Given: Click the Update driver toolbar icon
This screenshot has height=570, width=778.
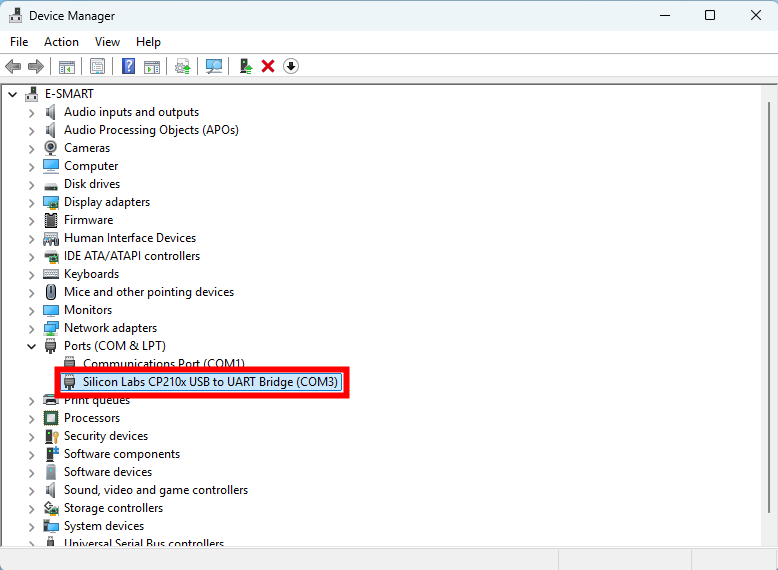Looking at the screenshot, I should (x=183, y=66).
